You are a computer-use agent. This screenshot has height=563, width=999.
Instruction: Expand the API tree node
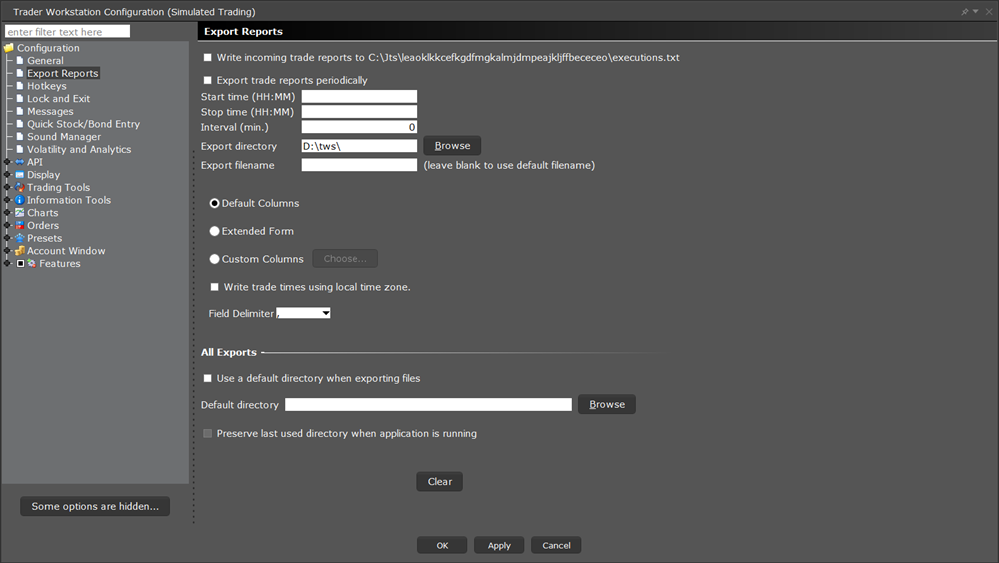(8, 162)
